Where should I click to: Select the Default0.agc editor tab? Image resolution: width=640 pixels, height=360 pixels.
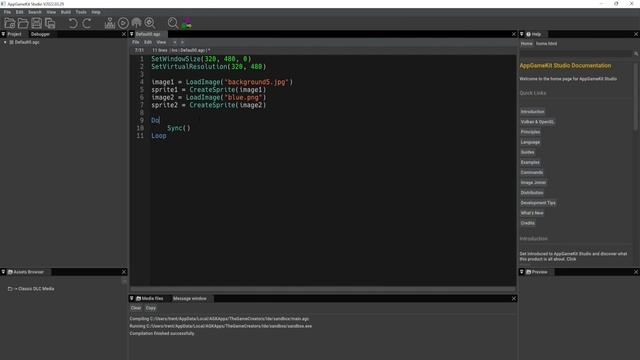coord(148,34)
